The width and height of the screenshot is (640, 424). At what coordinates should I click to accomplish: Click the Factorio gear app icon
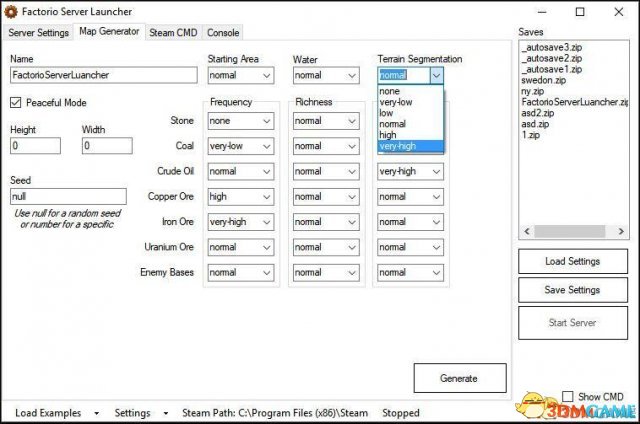11,12
